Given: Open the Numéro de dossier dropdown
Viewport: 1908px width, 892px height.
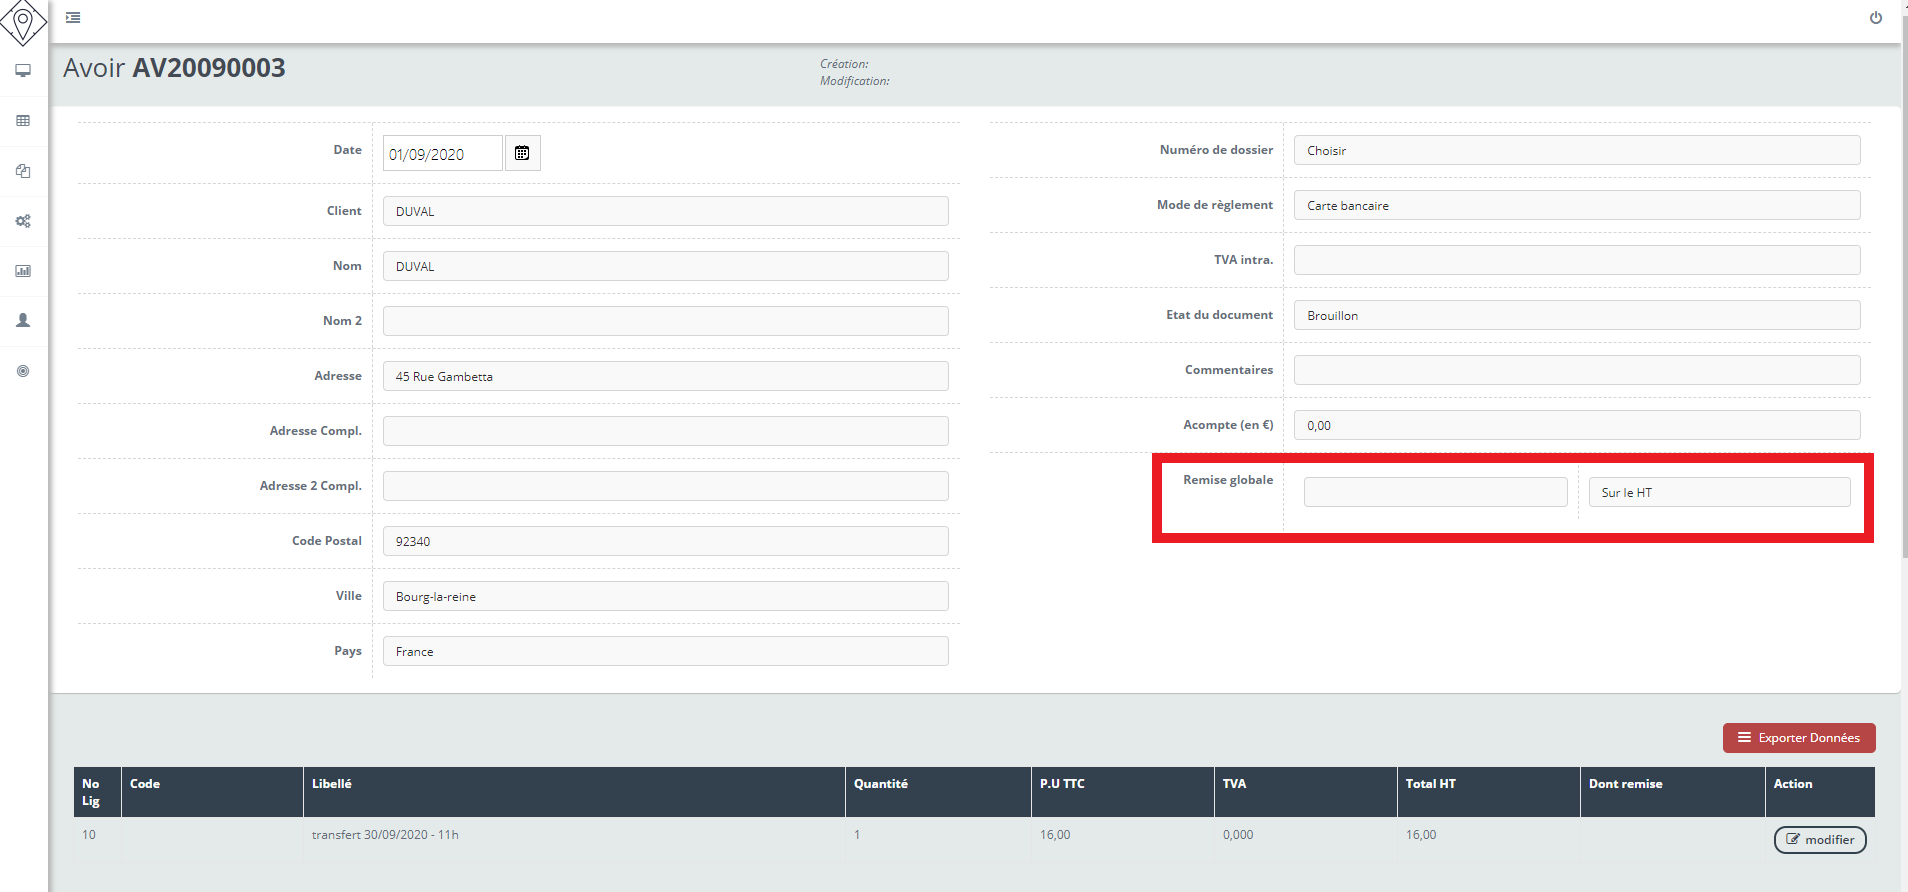Looking at the screenshot, I should [x=1576, y=150].
